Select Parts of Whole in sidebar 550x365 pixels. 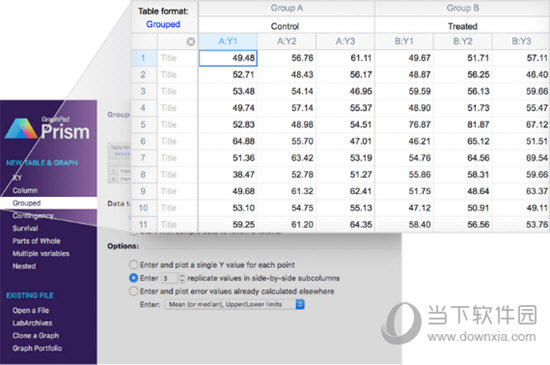36,241
